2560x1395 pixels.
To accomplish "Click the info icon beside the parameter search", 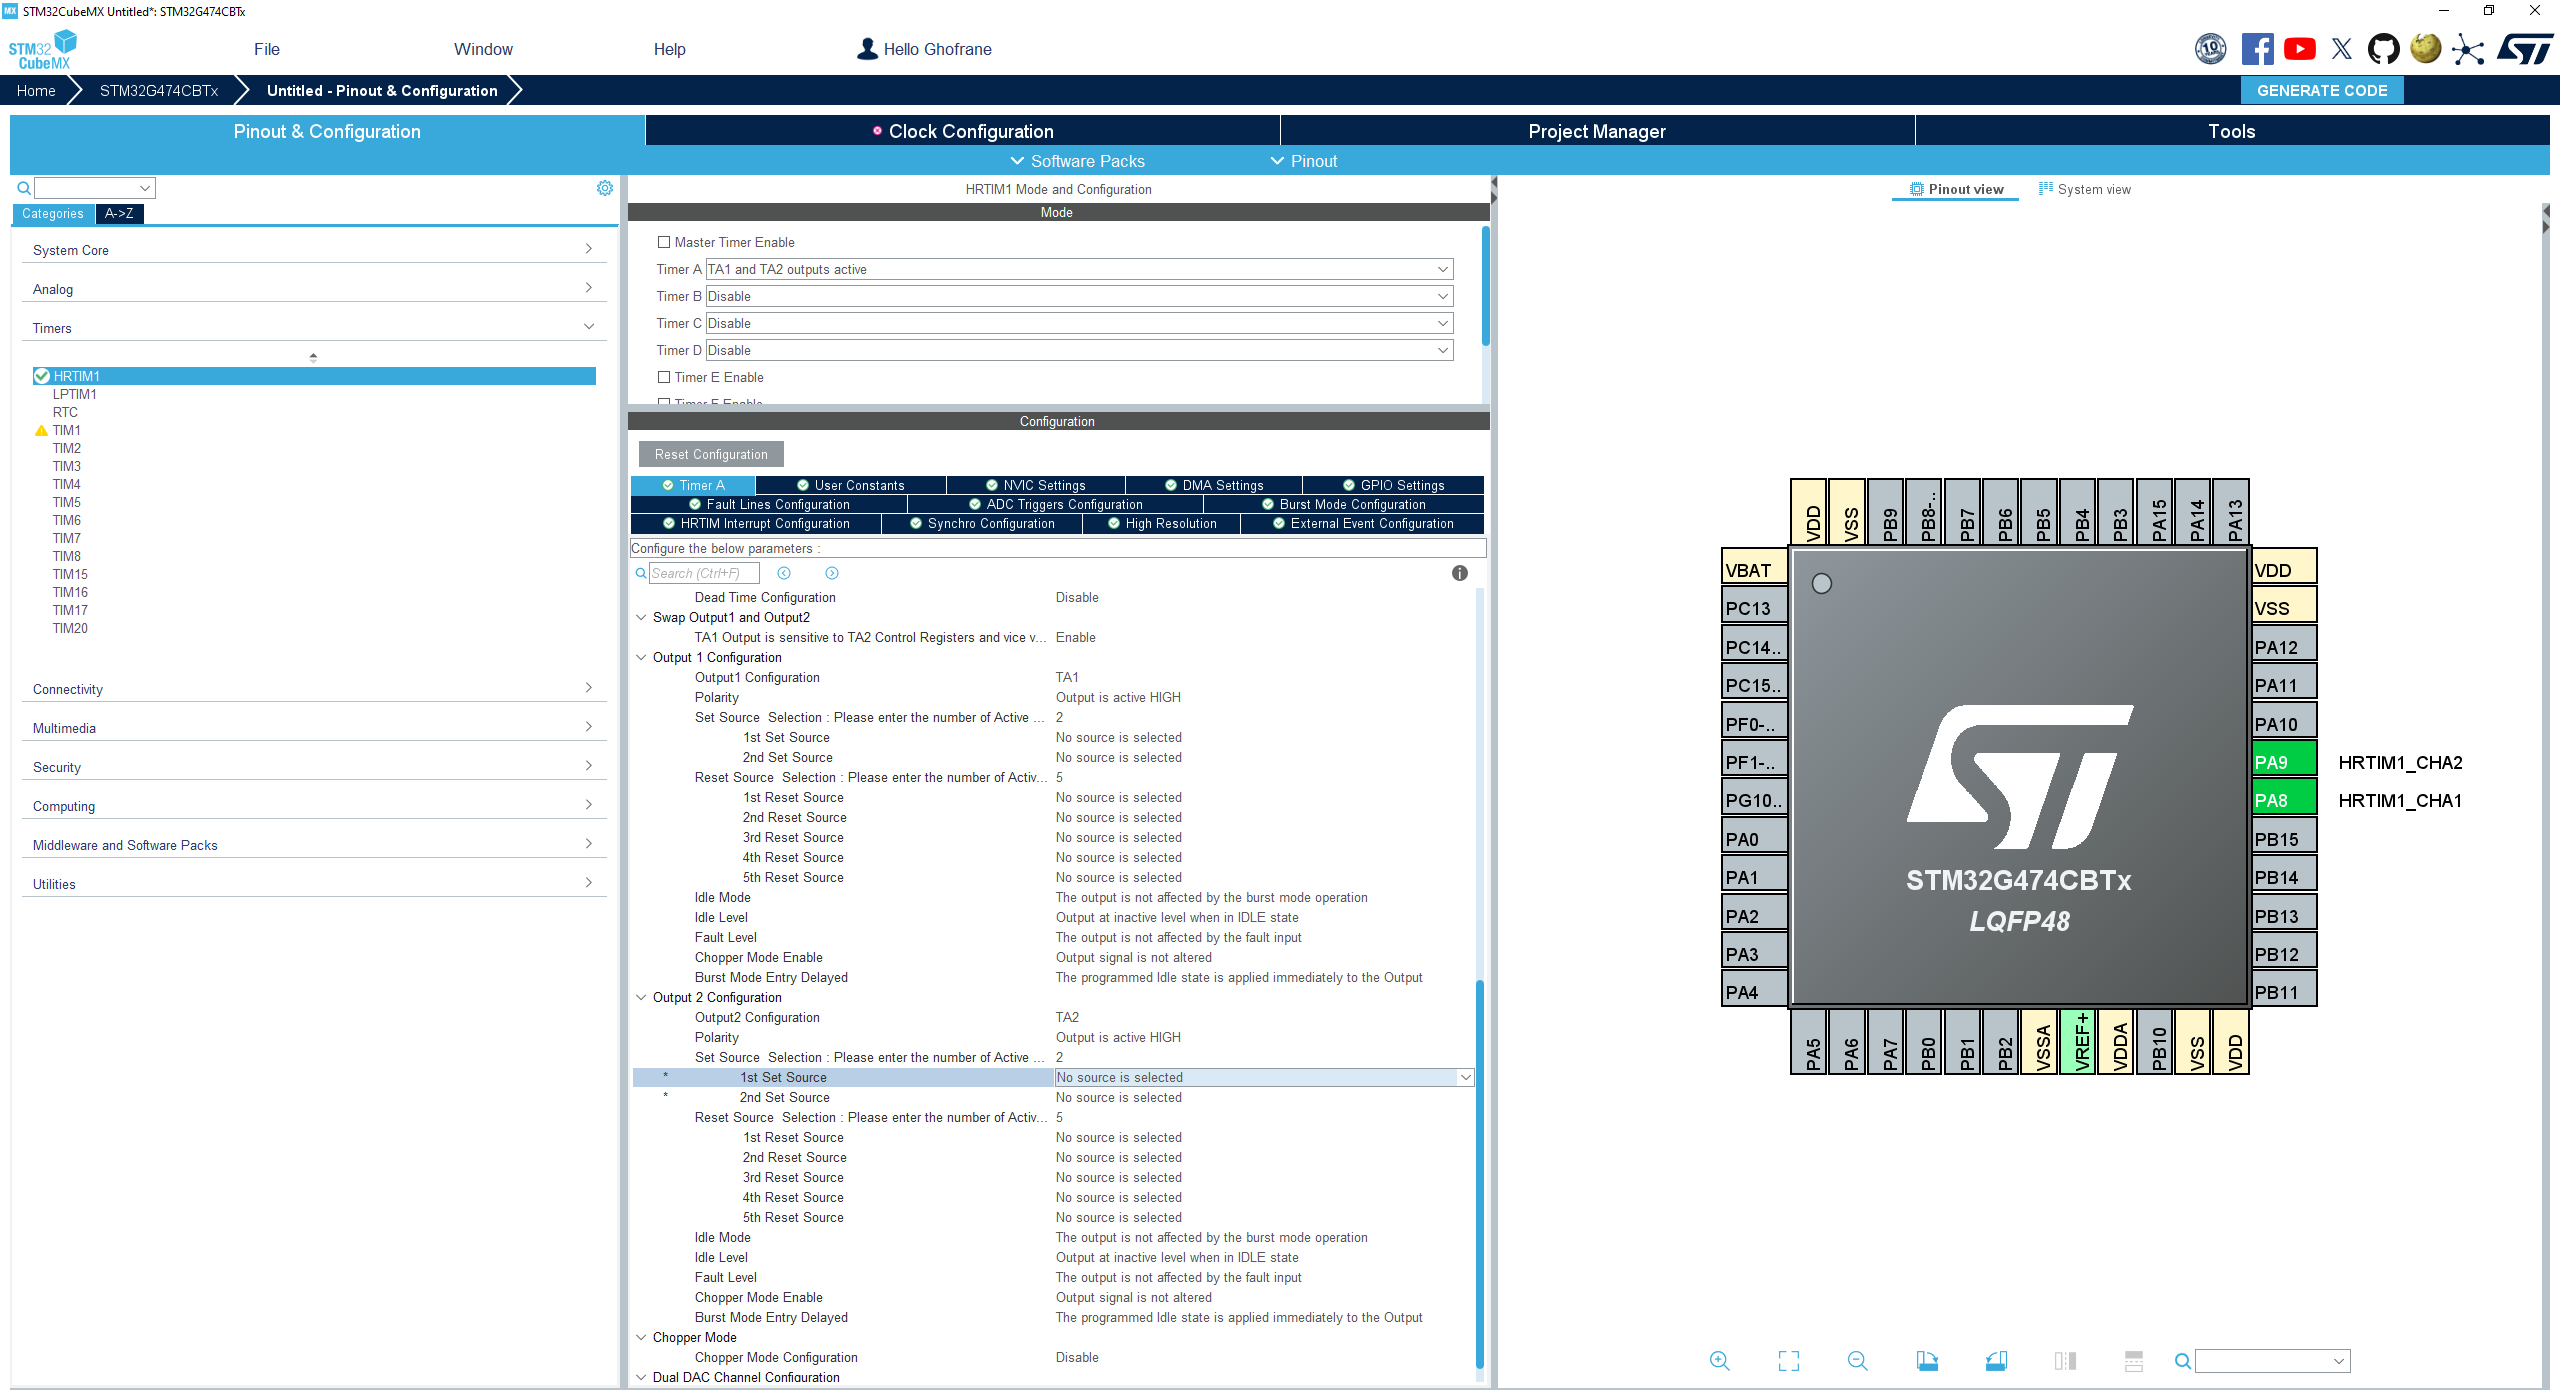I will (1459, 573).
